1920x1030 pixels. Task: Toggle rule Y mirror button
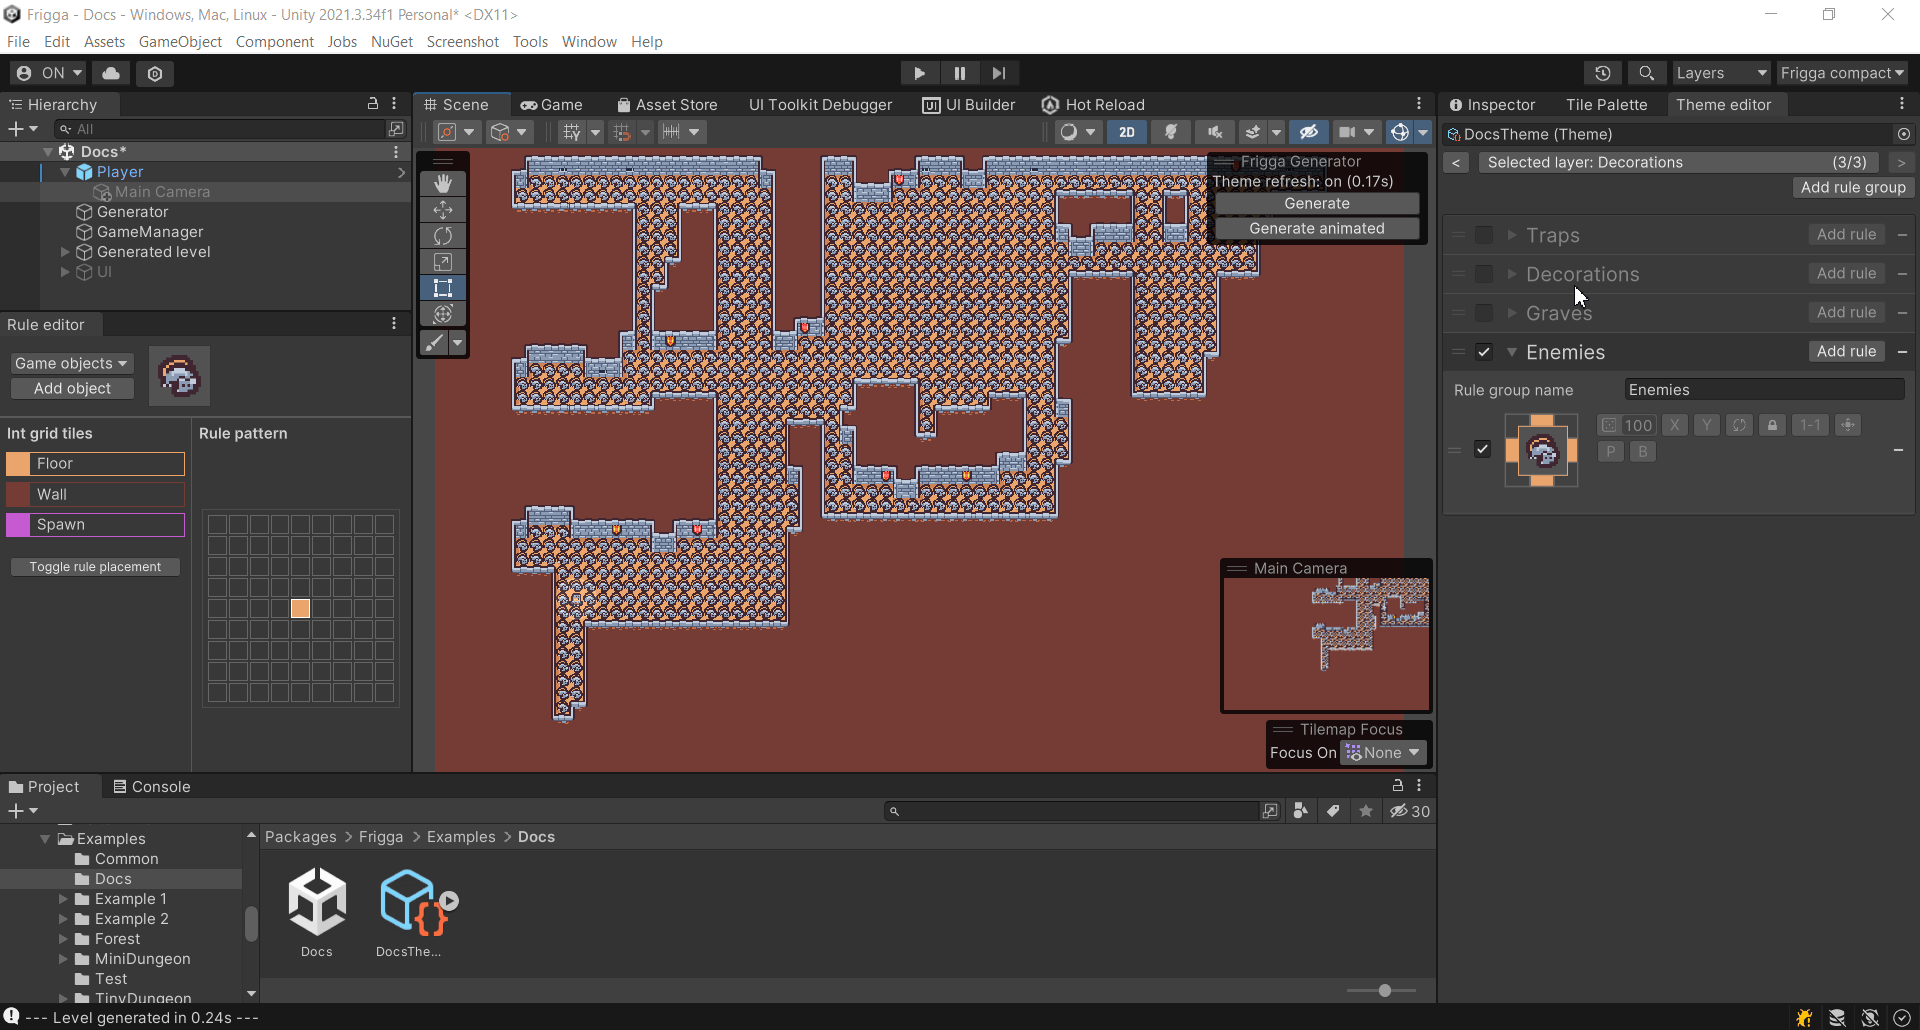coord(1707,425)
